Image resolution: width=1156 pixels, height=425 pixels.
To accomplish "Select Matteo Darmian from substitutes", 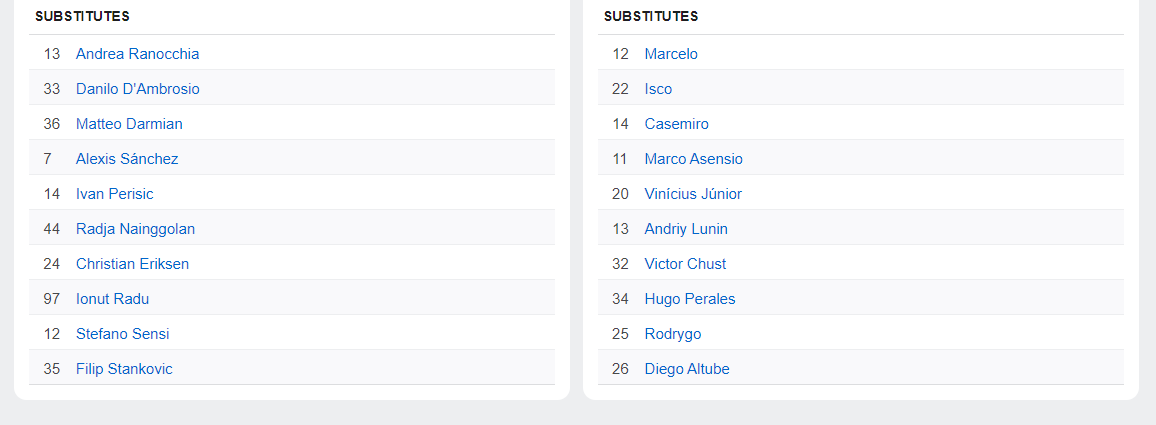I will [x=129, y=124].
